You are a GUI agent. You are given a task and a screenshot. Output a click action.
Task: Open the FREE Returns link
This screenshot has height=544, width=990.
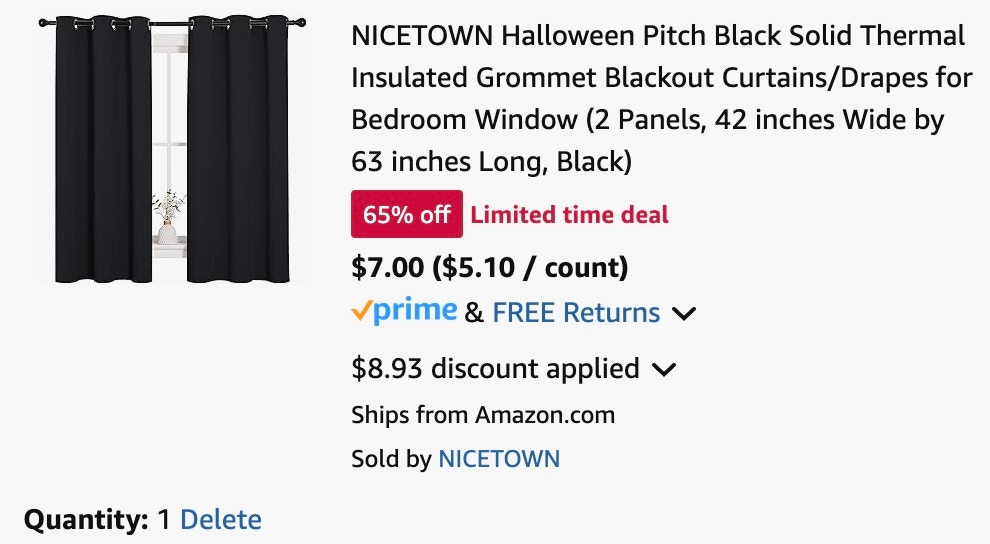tap(576, 313)
